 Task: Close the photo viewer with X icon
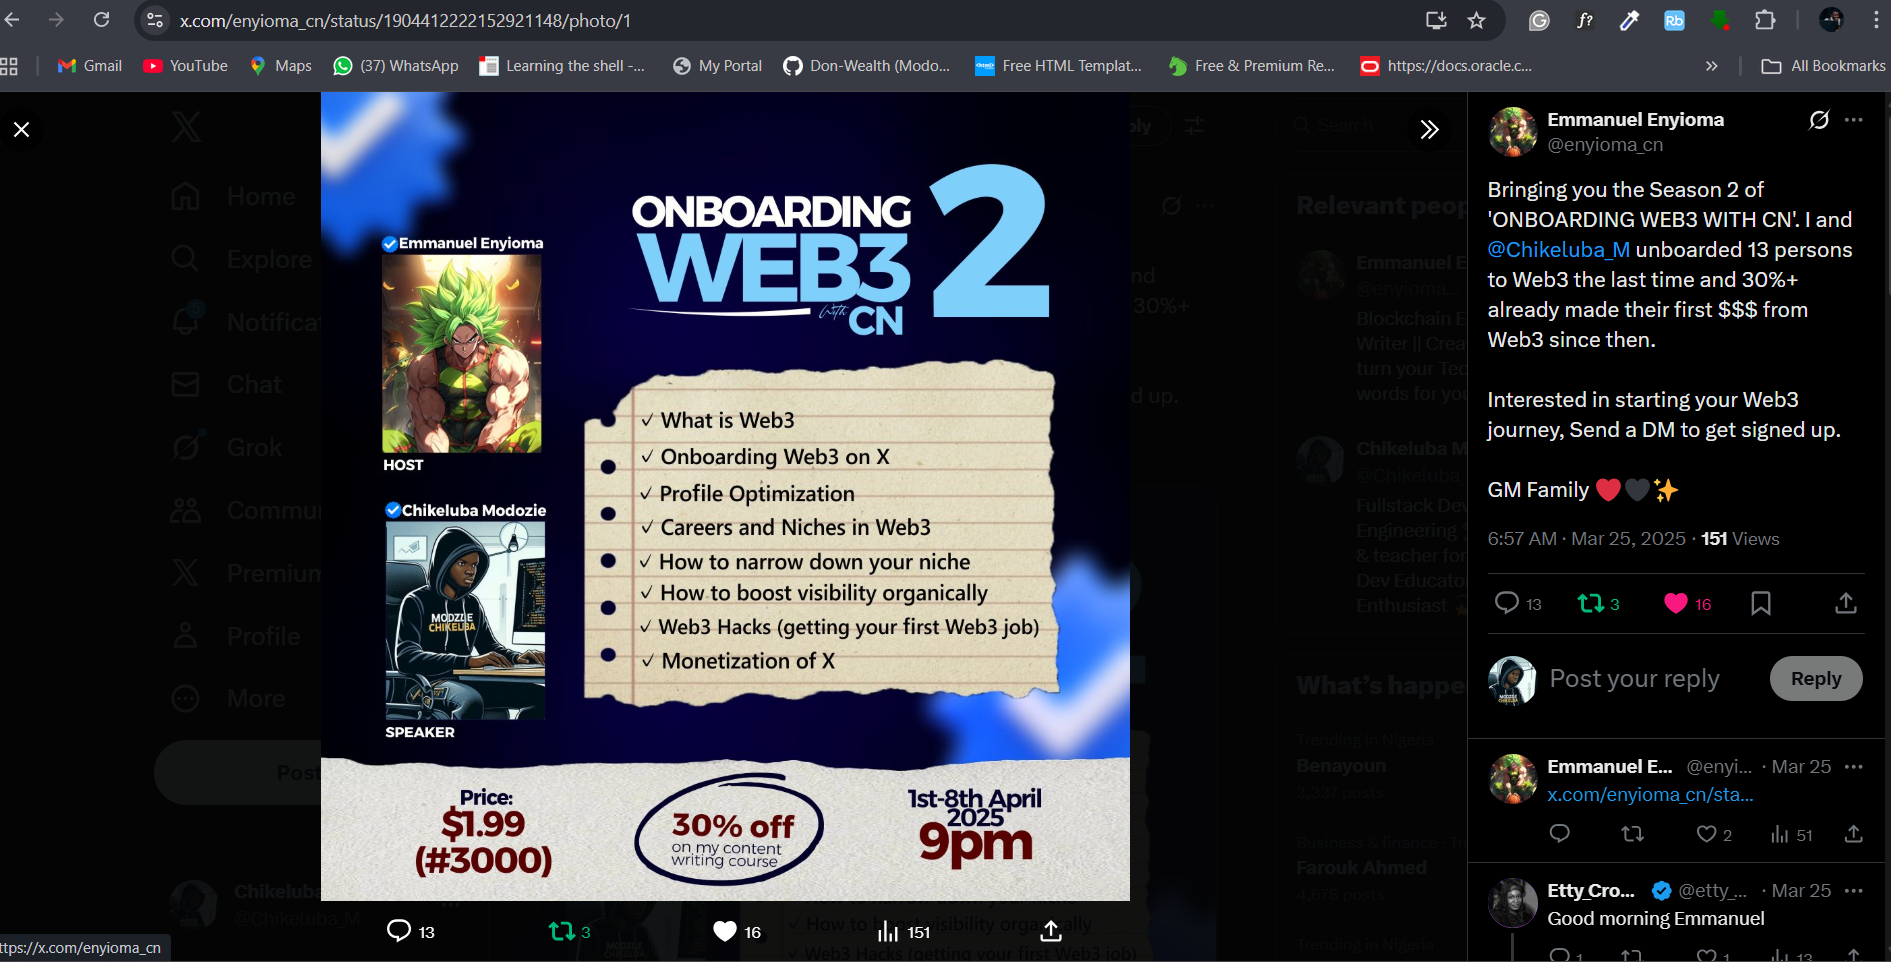(x=21, y=129)
